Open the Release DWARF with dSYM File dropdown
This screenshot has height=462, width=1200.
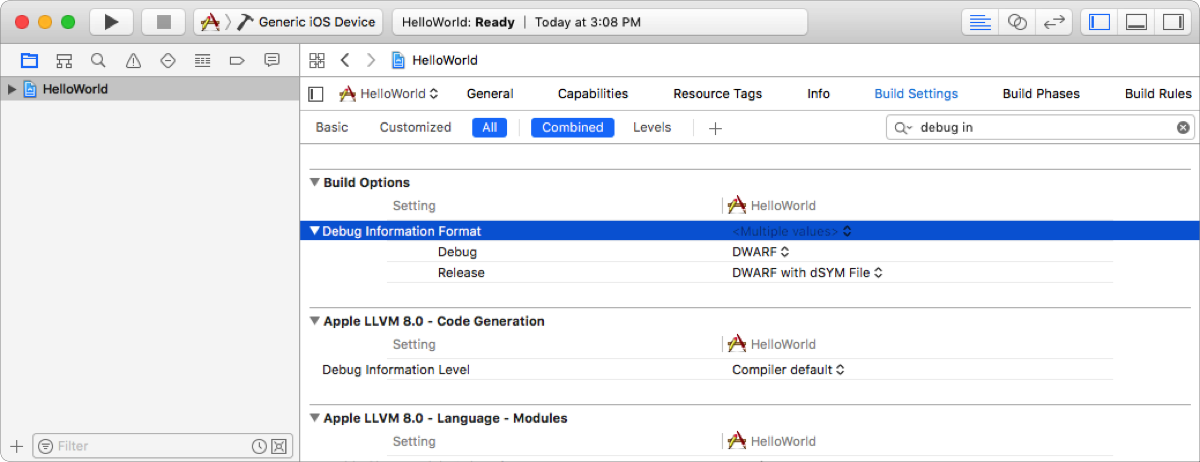click(x=808, y=272)
